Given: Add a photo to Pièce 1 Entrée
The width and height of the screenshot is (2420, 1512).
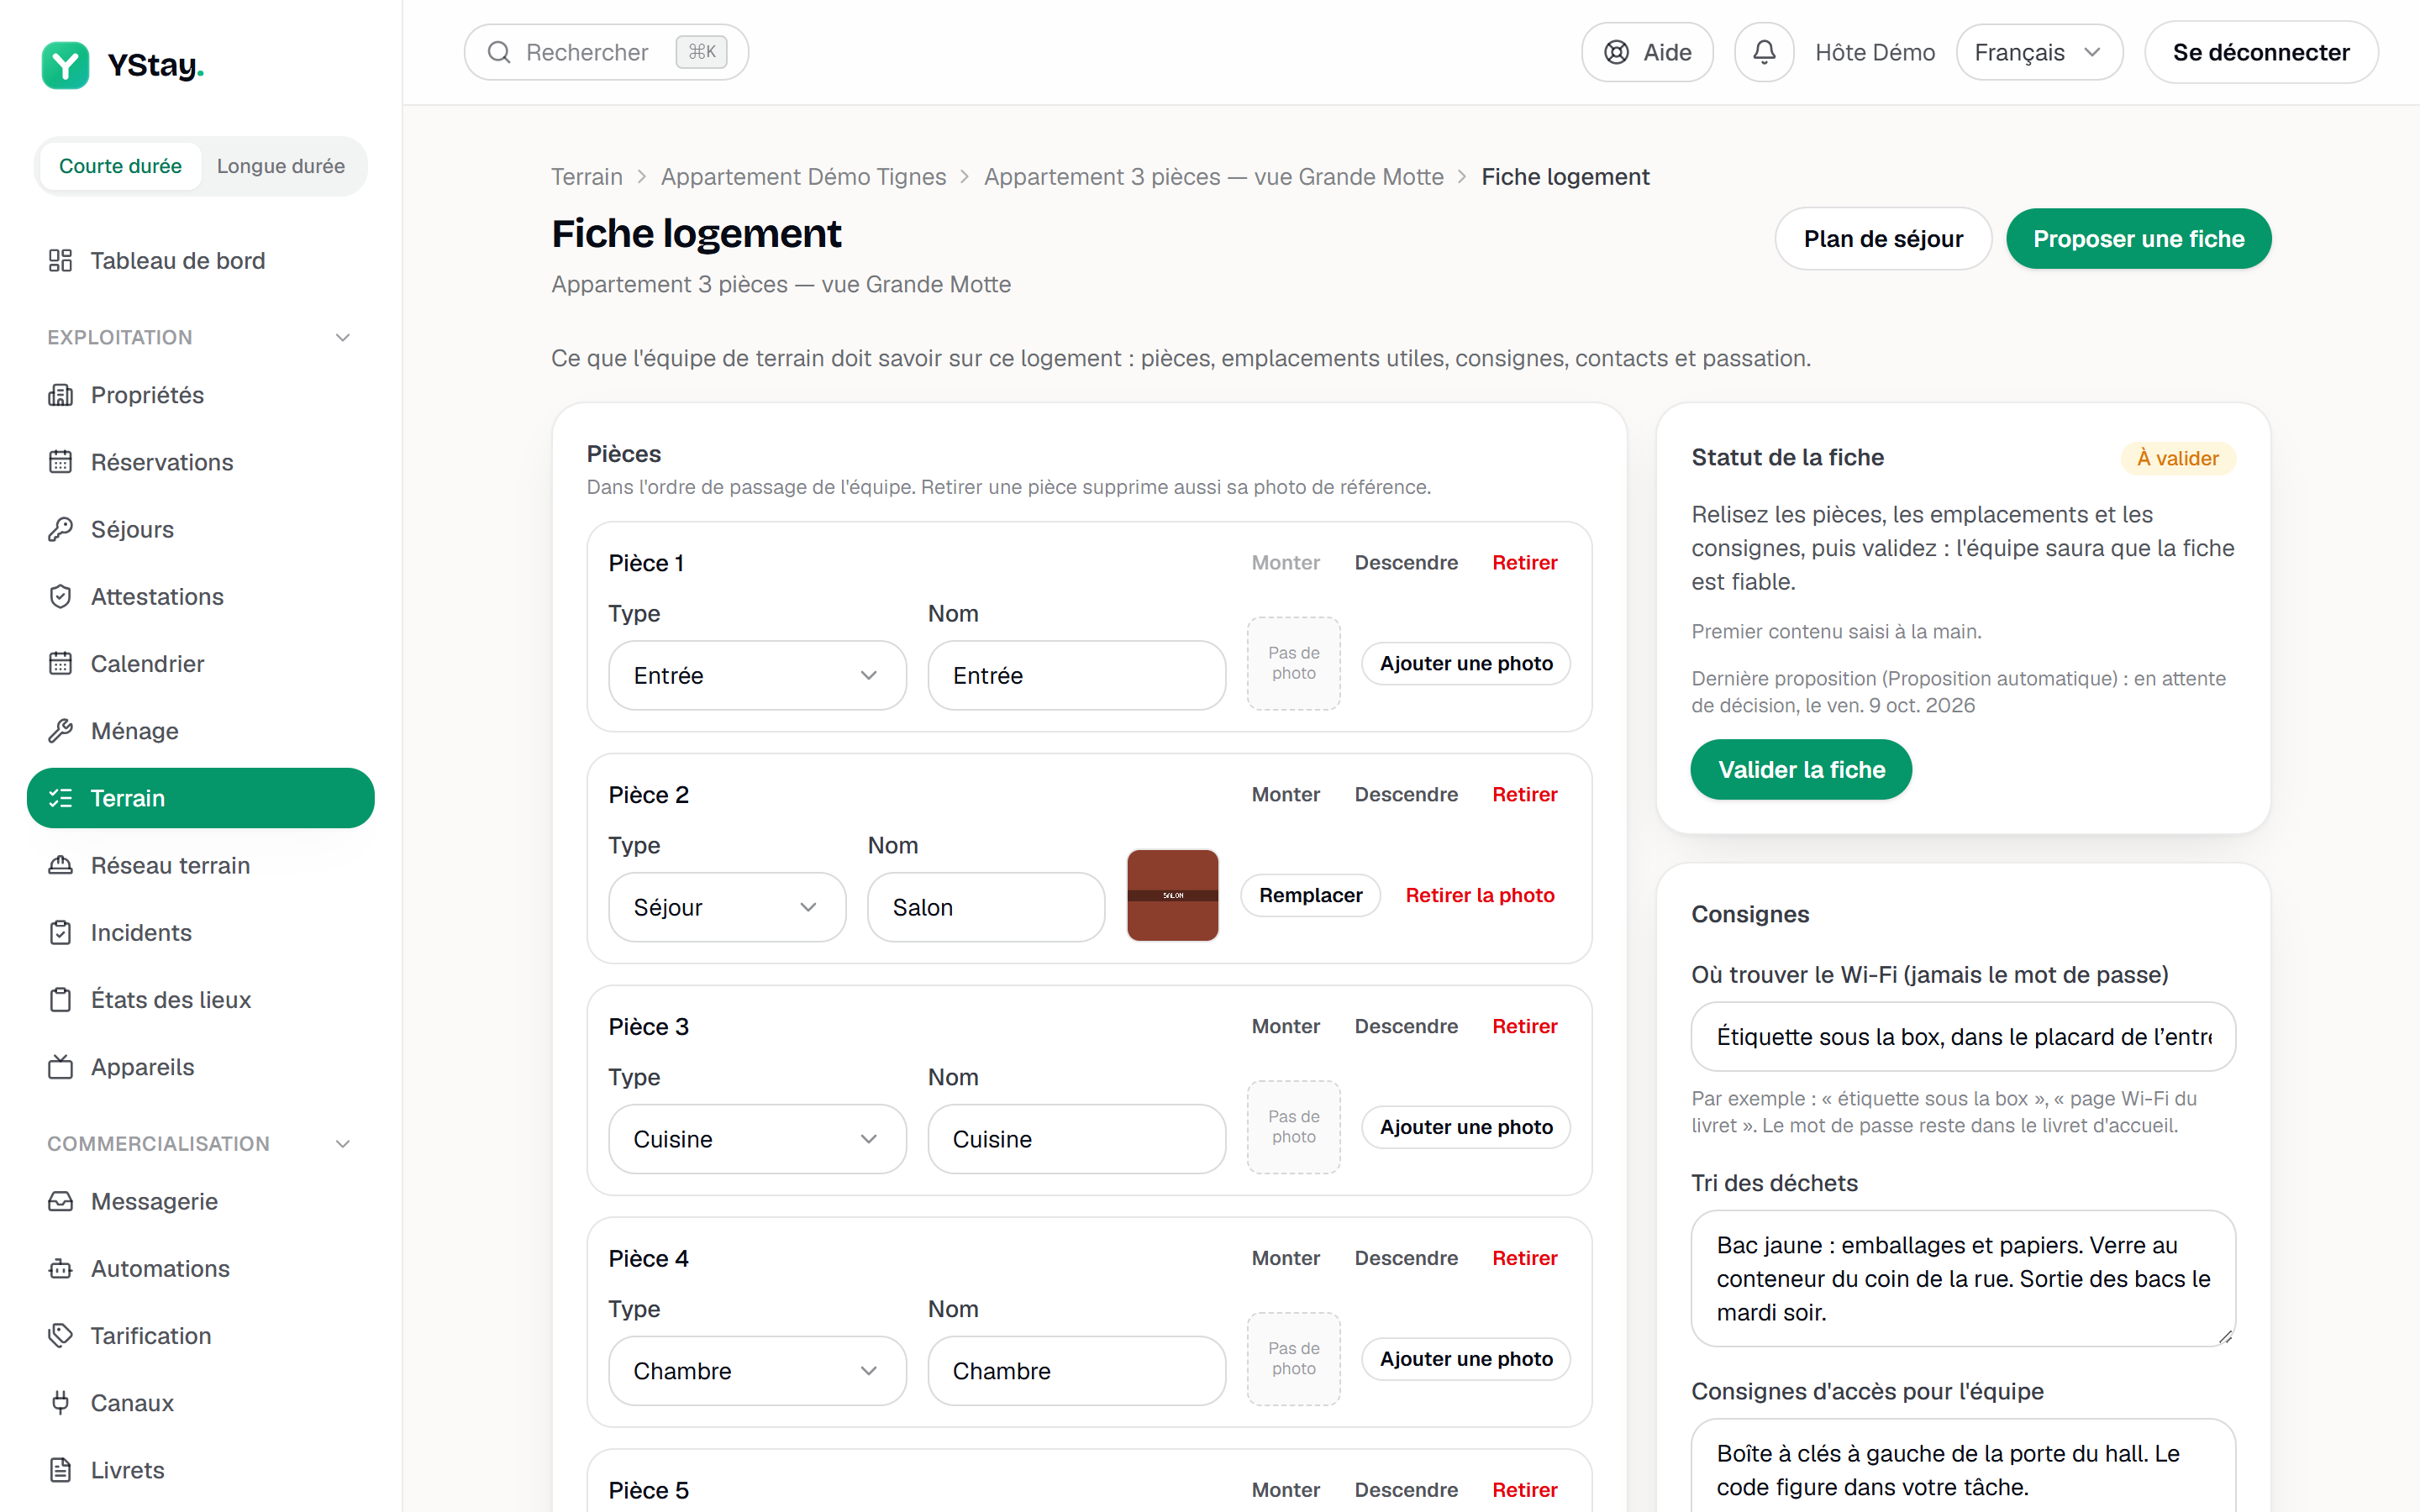Looking at the screenshot, I should 1466,664.
